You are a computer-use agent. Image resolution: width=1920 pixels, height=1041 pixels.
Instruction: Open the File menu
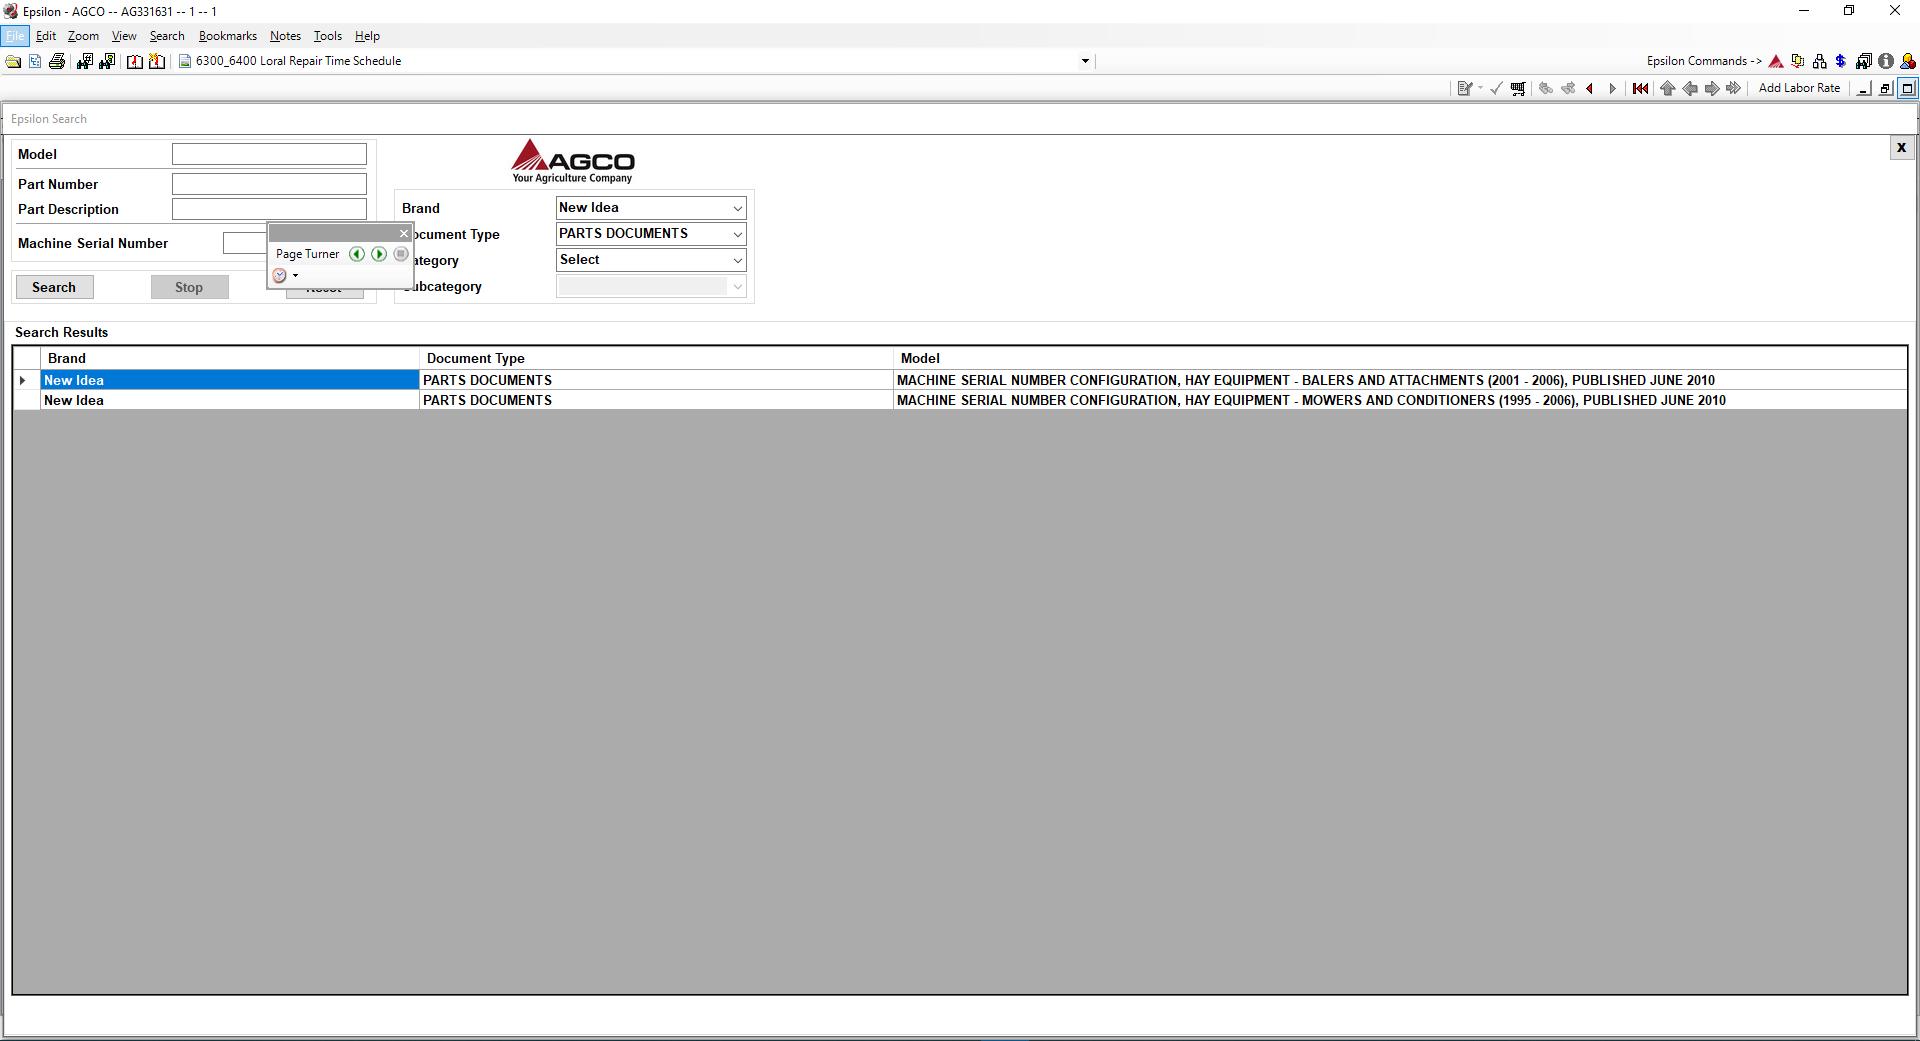pos(15,36)
